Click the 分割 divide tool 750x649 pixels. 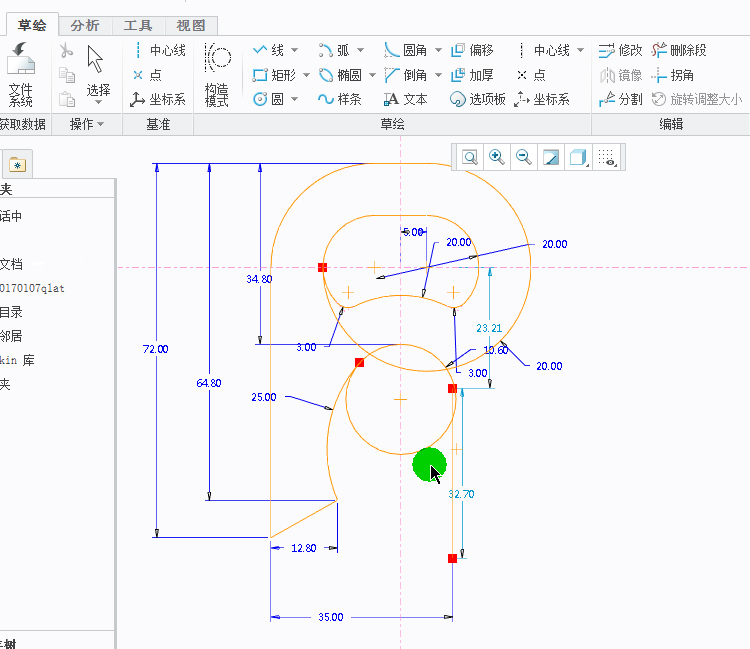(x=620, y=99)
